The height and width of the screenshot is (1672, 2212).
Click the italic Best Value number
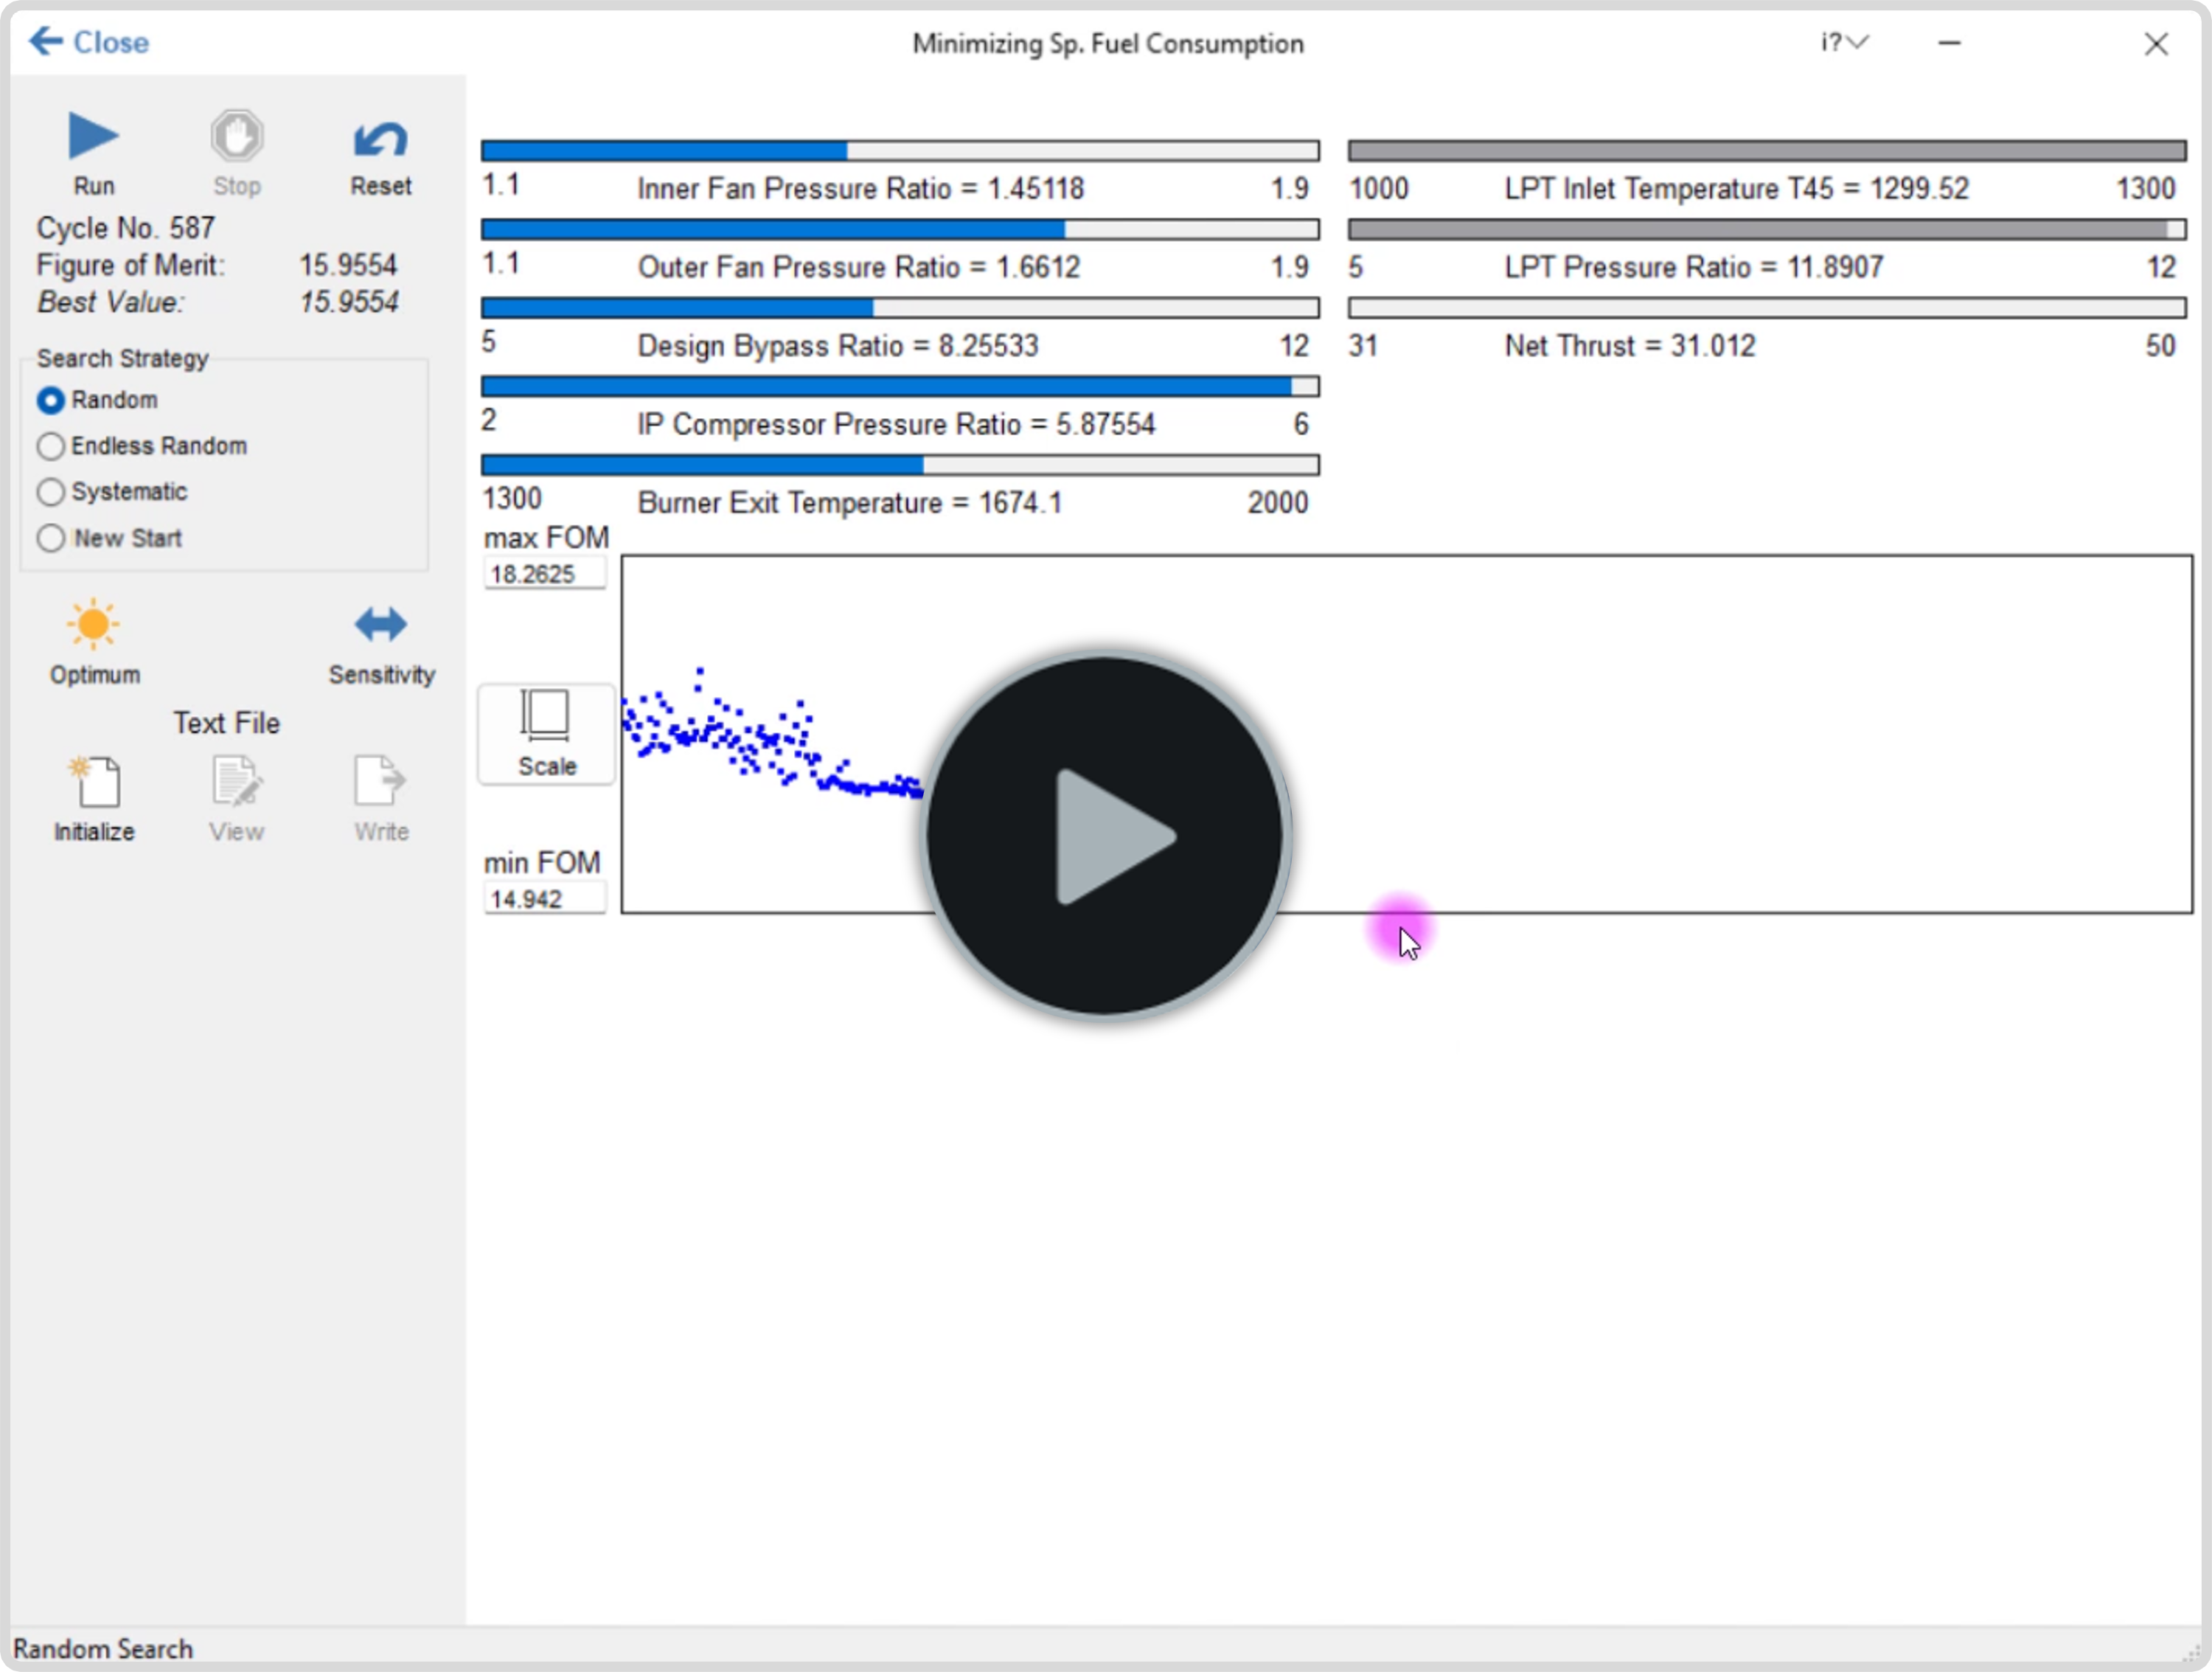coord(349,302)
